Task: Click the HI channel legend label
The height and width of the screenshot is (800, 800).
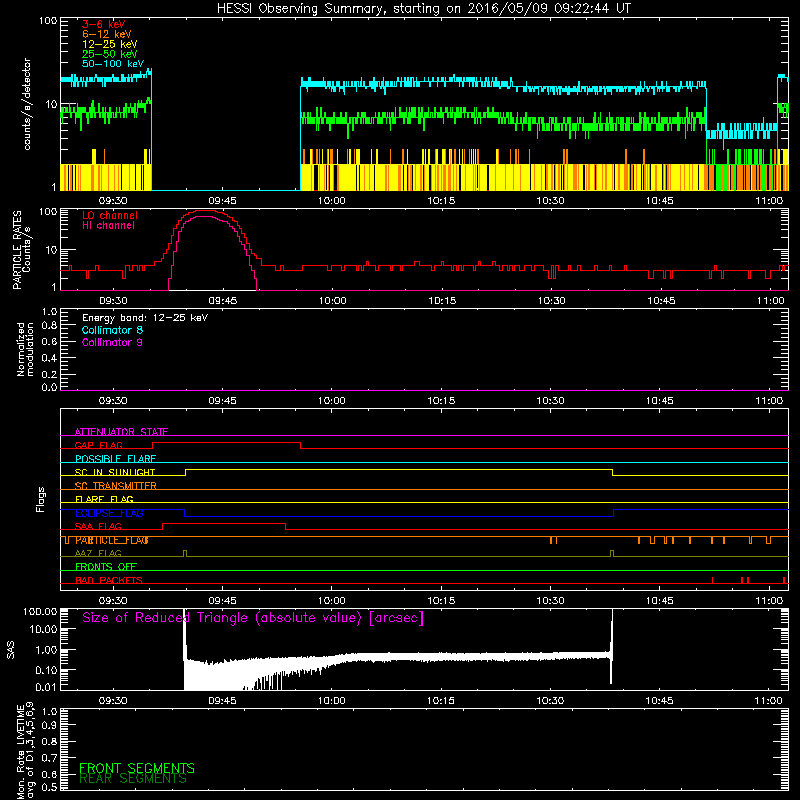Action: tap(108, 226)
